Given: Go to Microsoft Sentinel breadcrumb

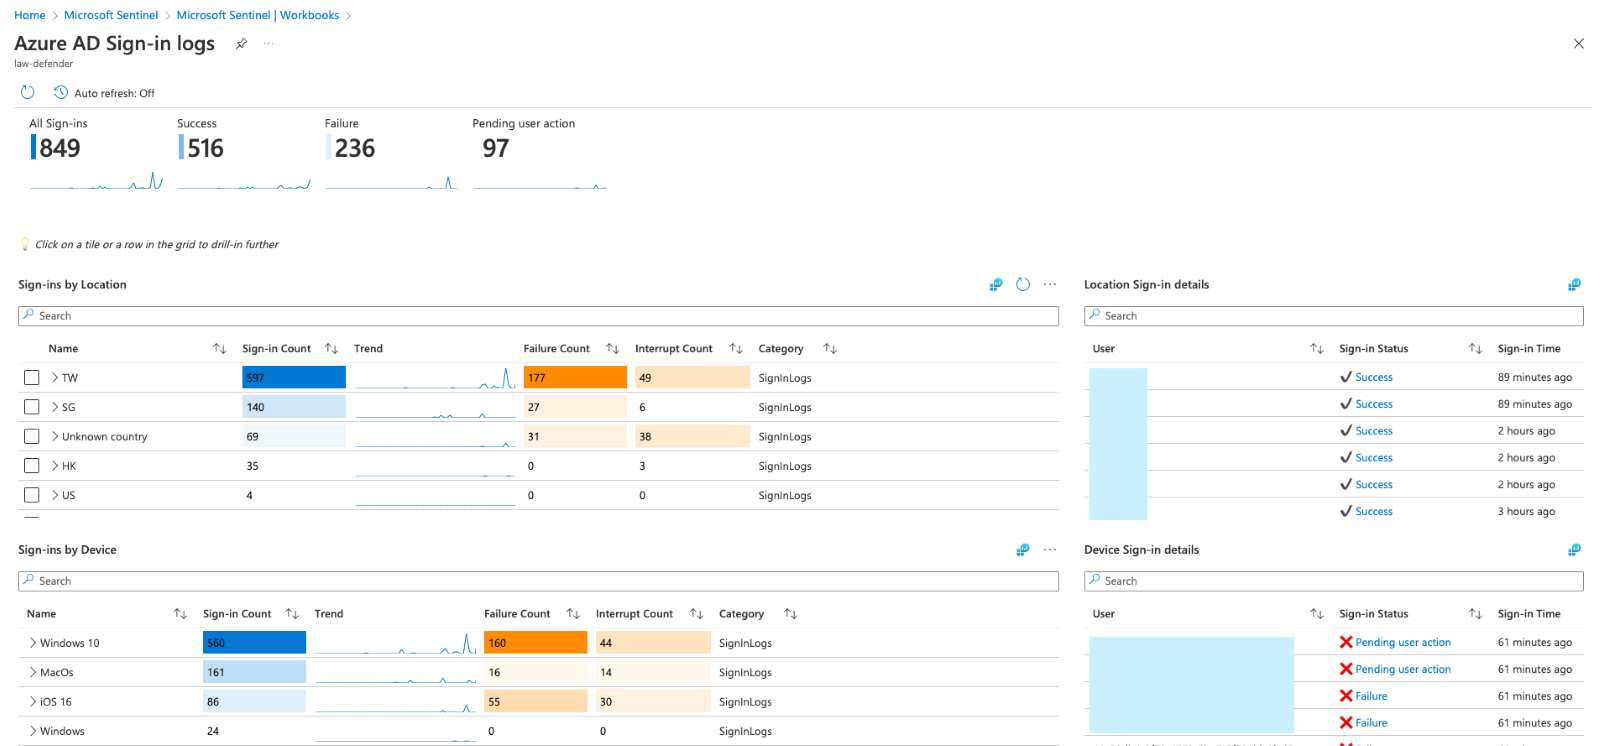Looking at the screenshot, I should (x=111, y=15).
